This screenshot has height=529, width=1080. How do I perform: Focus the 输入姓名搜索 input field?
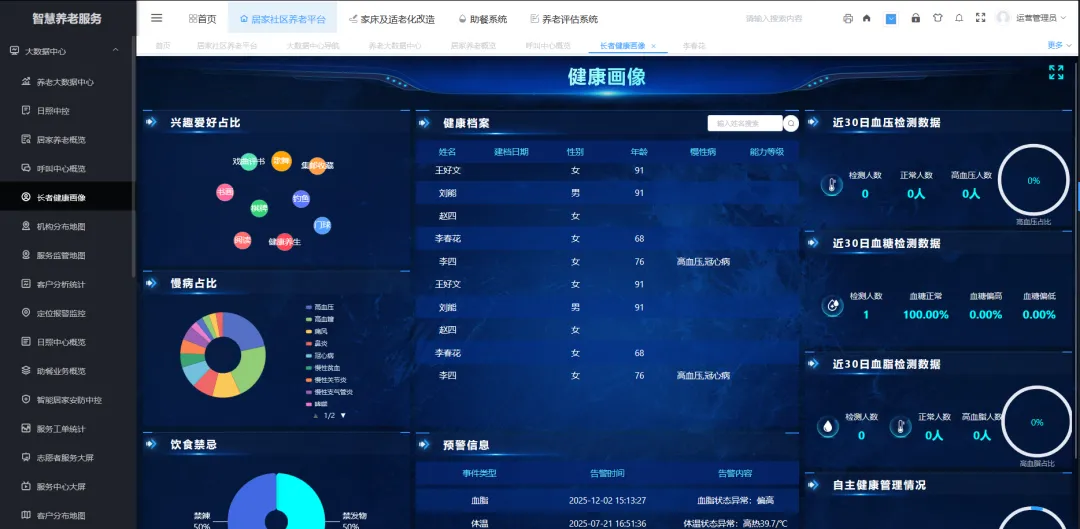coord(745,123)
